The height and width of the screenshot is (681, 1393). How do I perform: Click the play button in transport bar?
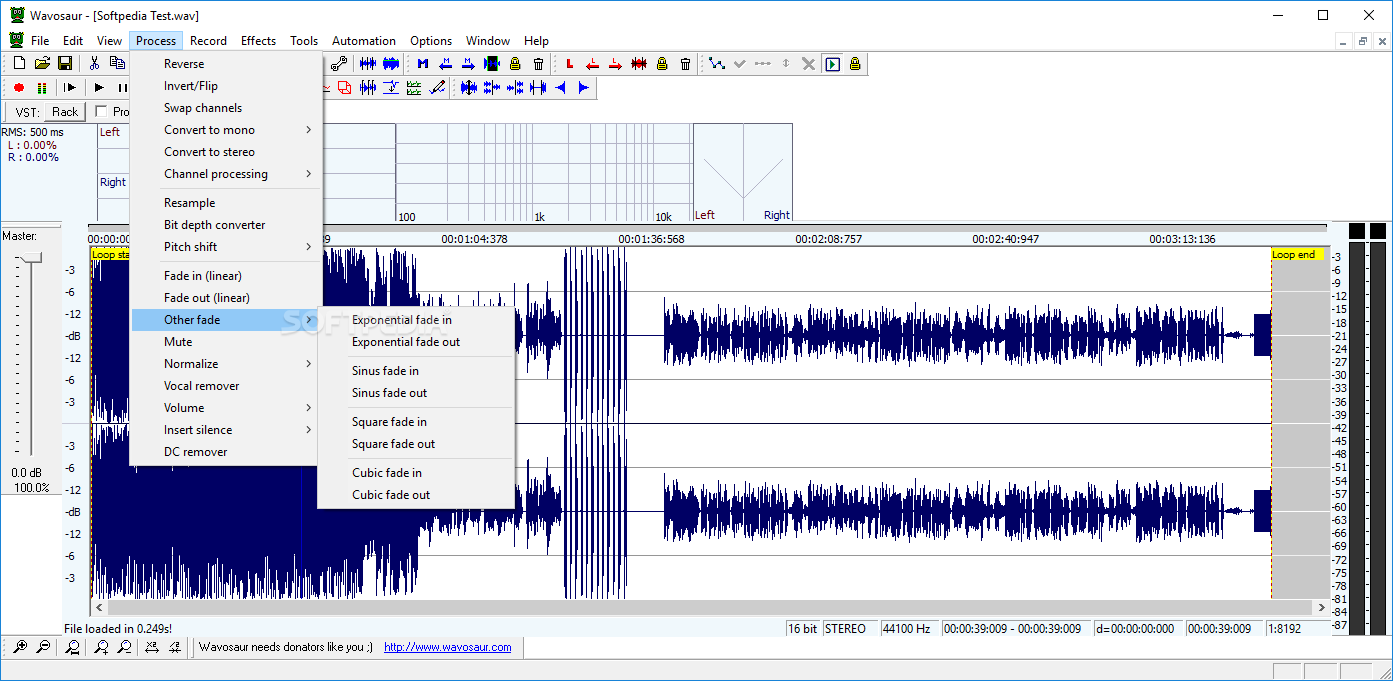click(99, 88)
